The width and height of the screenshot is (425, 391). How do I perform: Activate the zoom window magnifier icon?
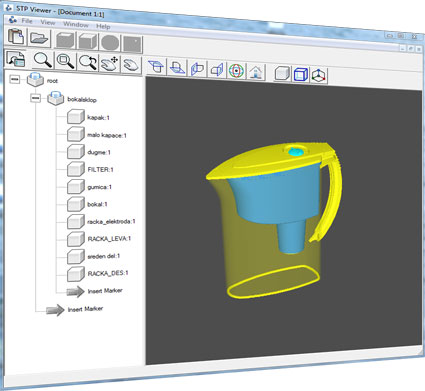click(65, 61)
